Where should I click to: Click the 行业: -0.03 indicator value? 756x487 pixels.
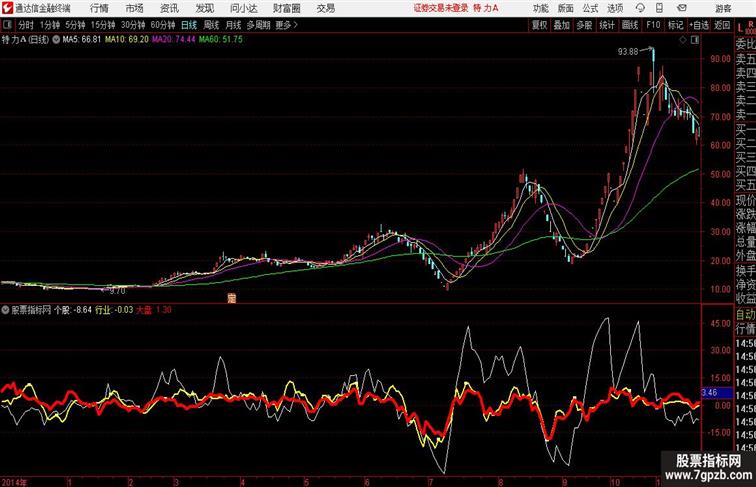tap(114, 310)
